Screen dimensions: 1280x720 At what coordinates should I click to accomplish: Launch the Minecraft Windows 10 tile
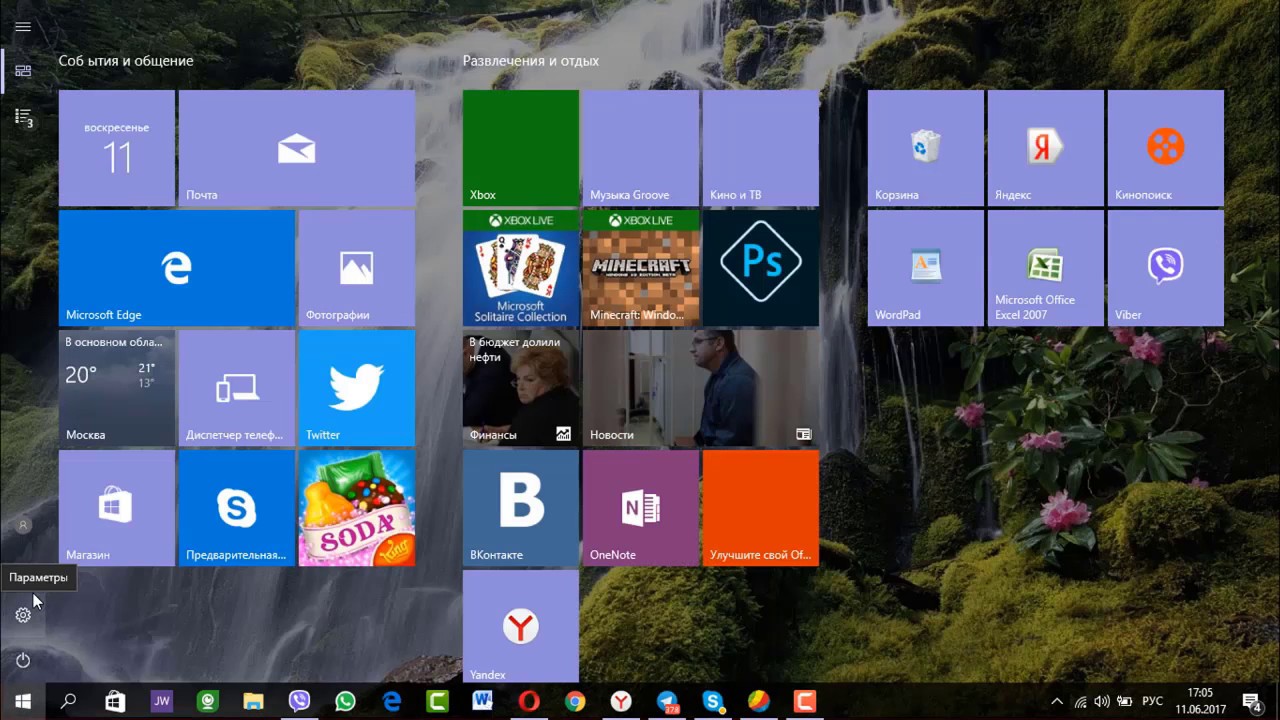click(x=641, y=268)
